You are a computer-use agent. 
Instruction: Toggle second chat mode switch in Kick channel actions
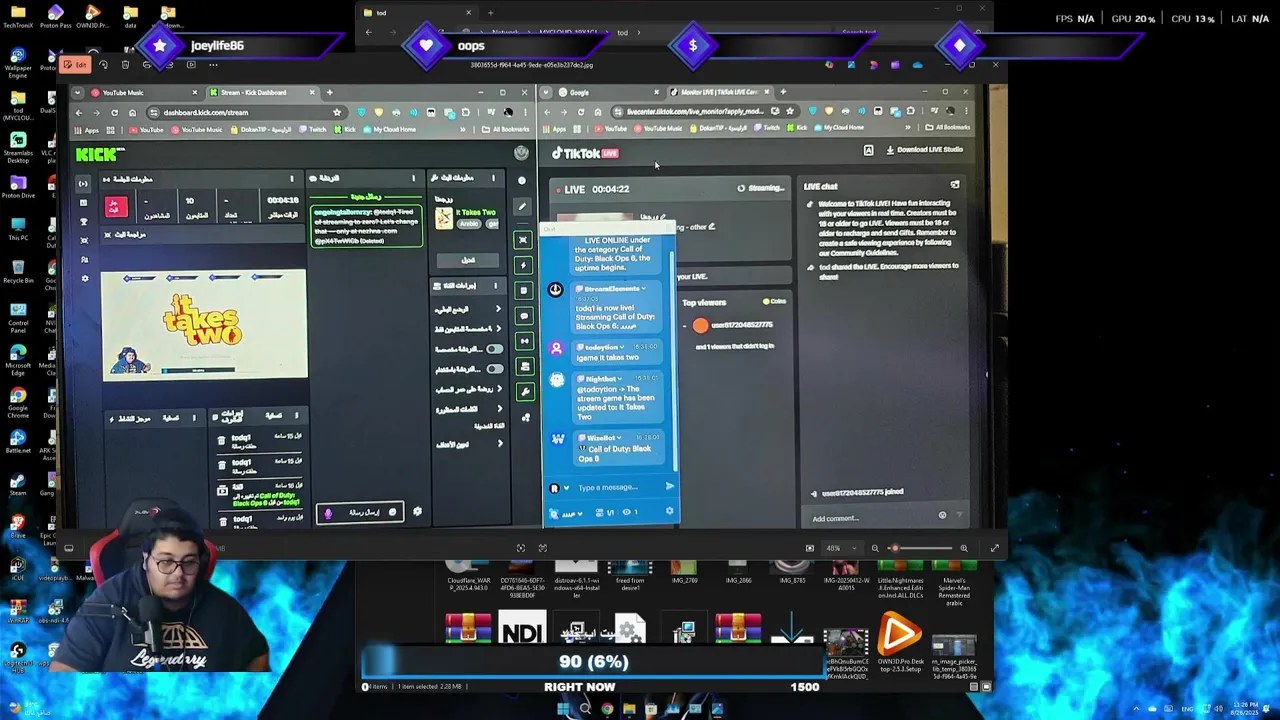pyautogui.click(x=494, y=368)
